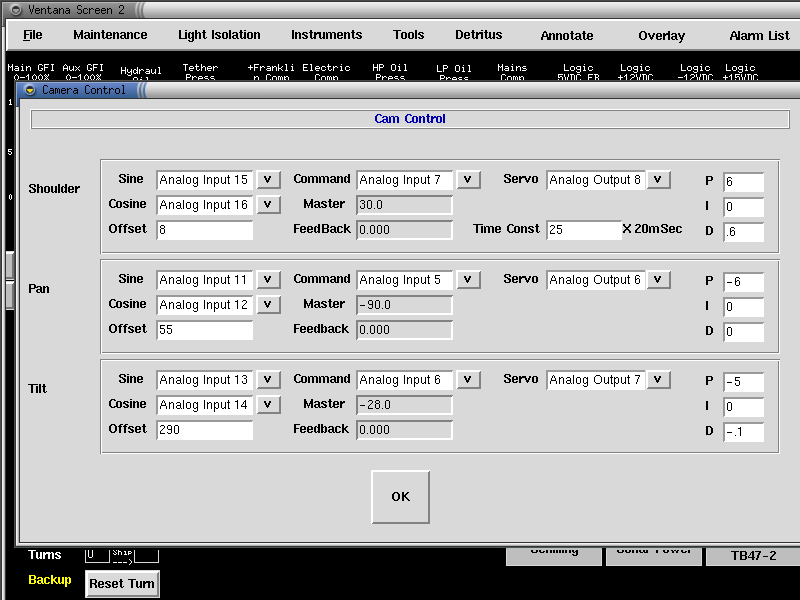
Task: Open the Detritus menu
Action: tap(479, 35)
